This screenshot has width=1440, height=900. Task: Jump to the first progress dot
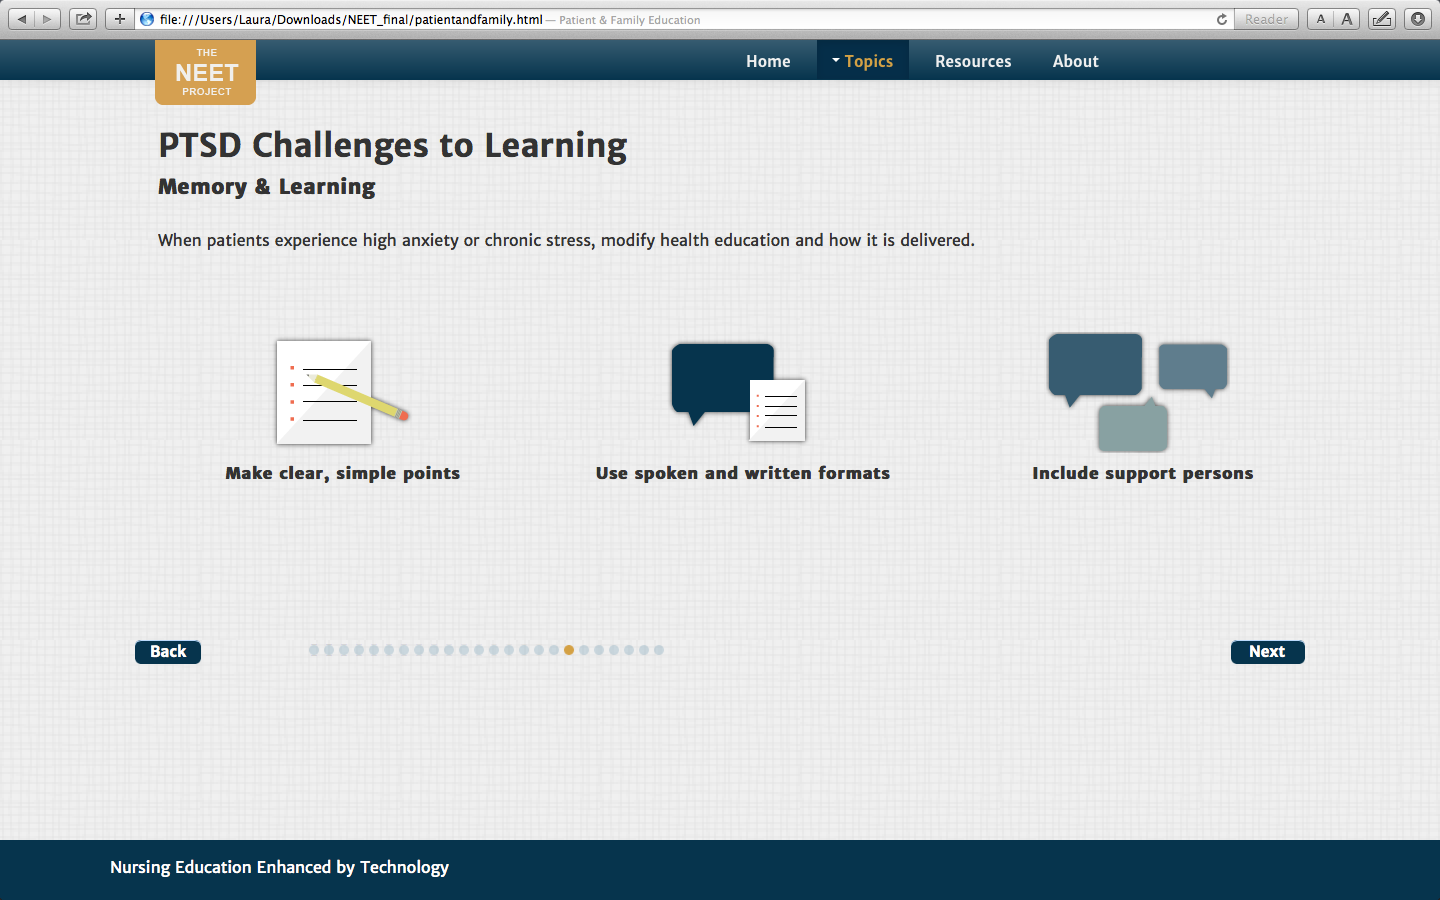(x=314, y=650)
